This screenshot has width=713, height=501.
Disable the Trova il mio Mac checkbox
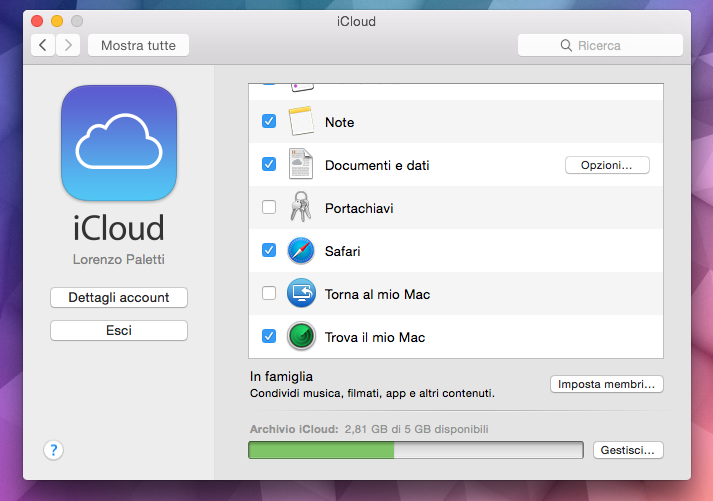click(269, 337)
